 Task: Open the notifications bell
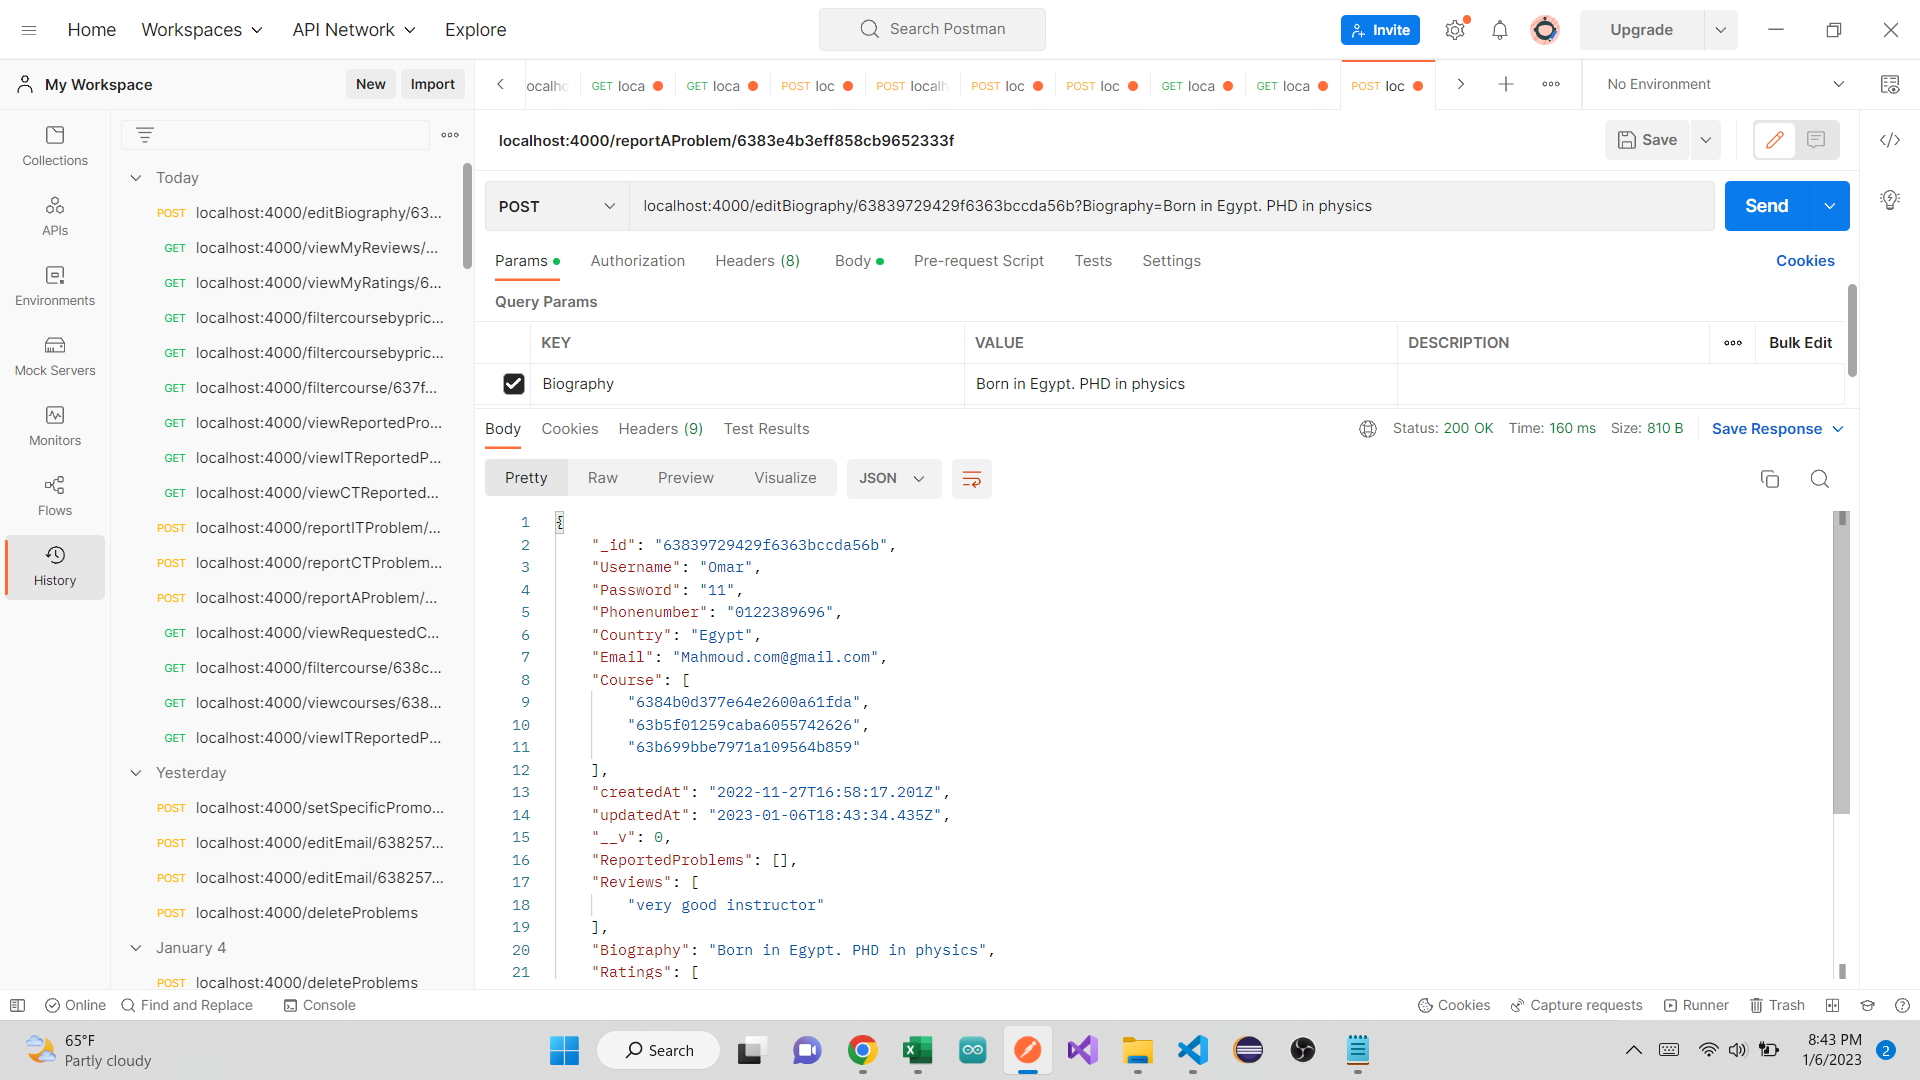[x=1499, y=30]
